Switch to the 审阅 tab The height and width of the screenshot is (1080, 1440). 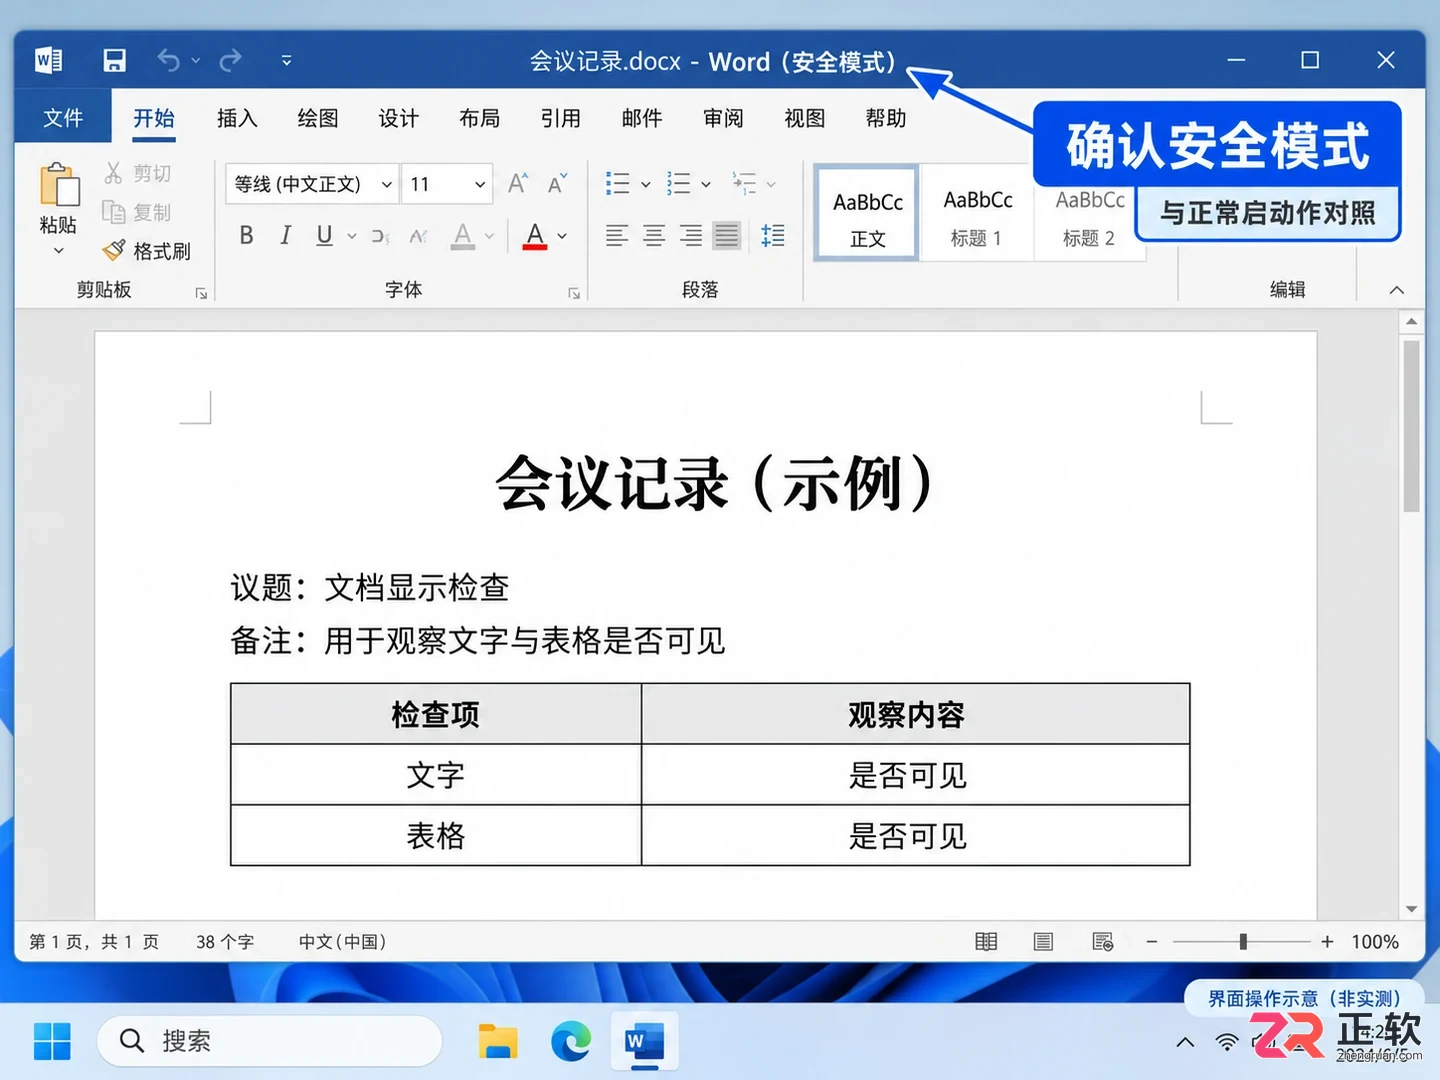[x=723, y=118]
